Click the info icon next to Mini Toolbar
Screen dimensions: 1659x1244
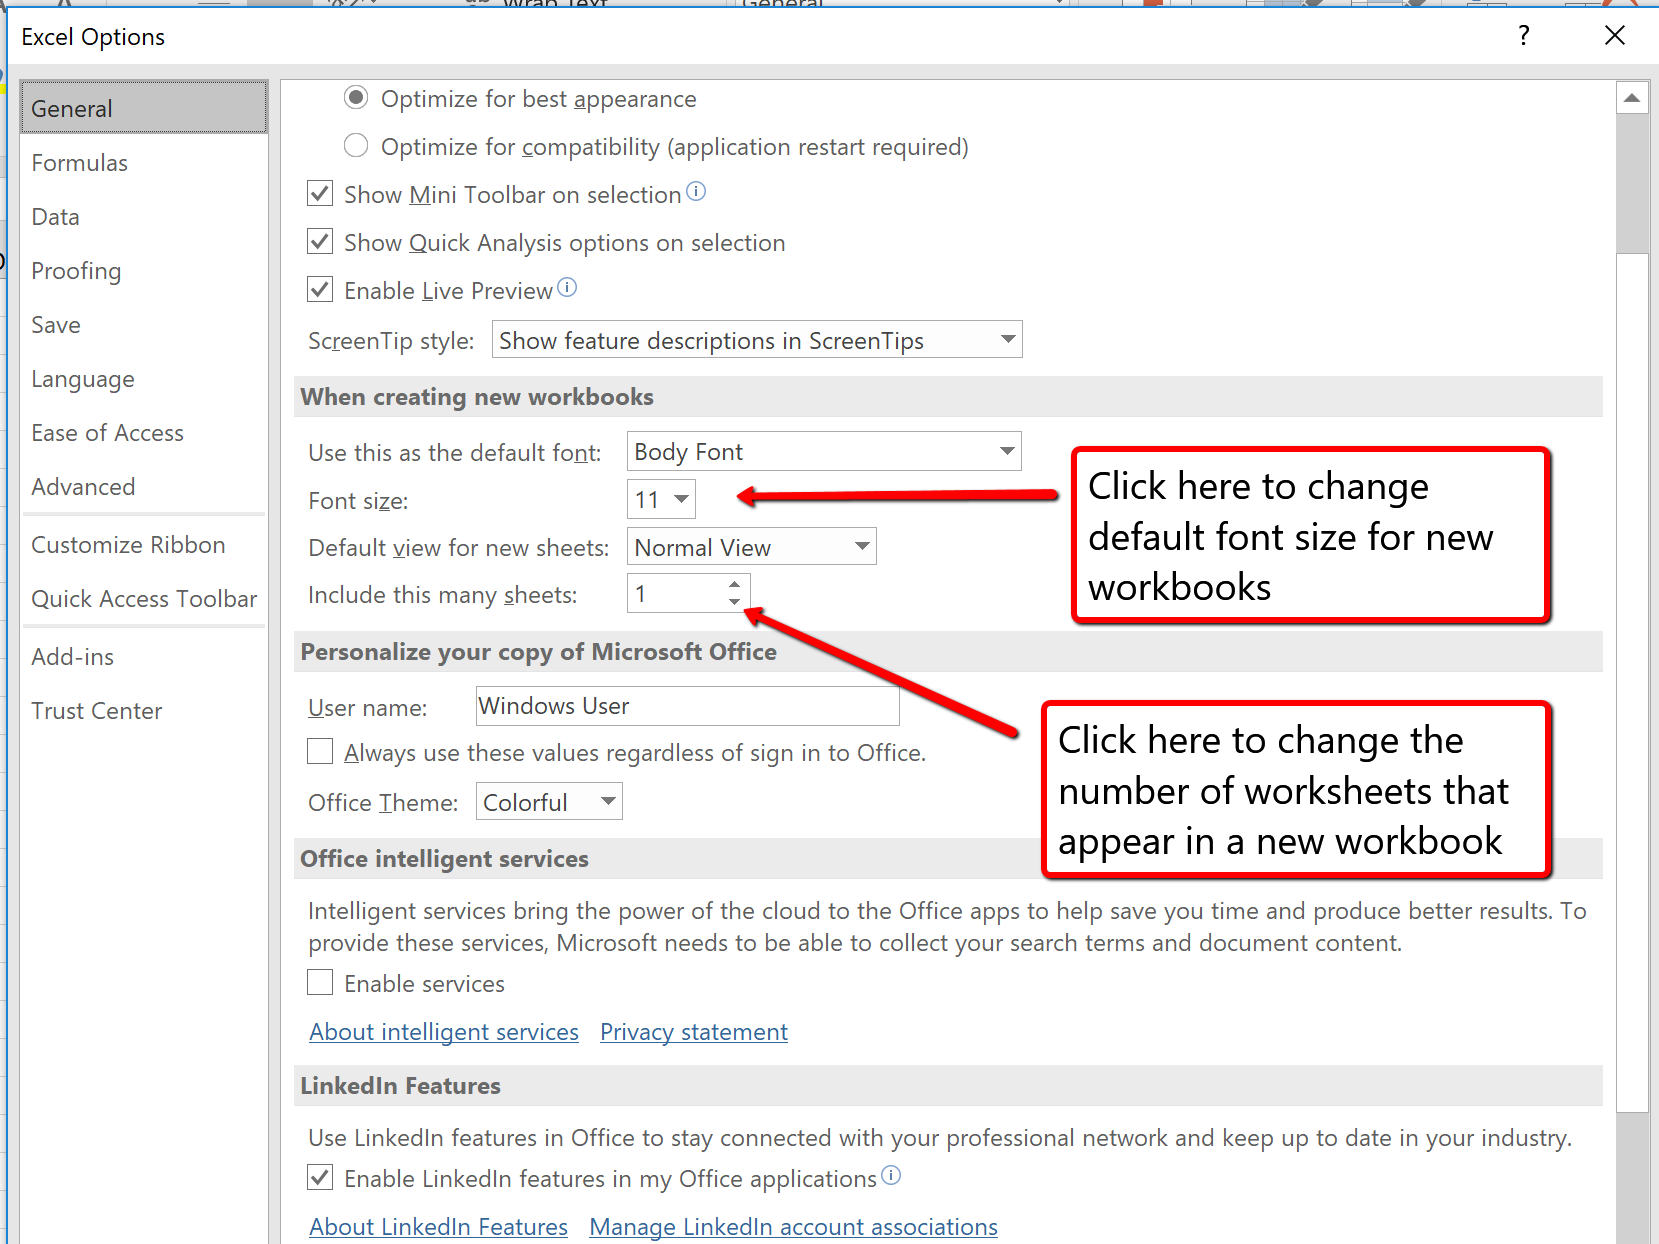tap(696, 191)
